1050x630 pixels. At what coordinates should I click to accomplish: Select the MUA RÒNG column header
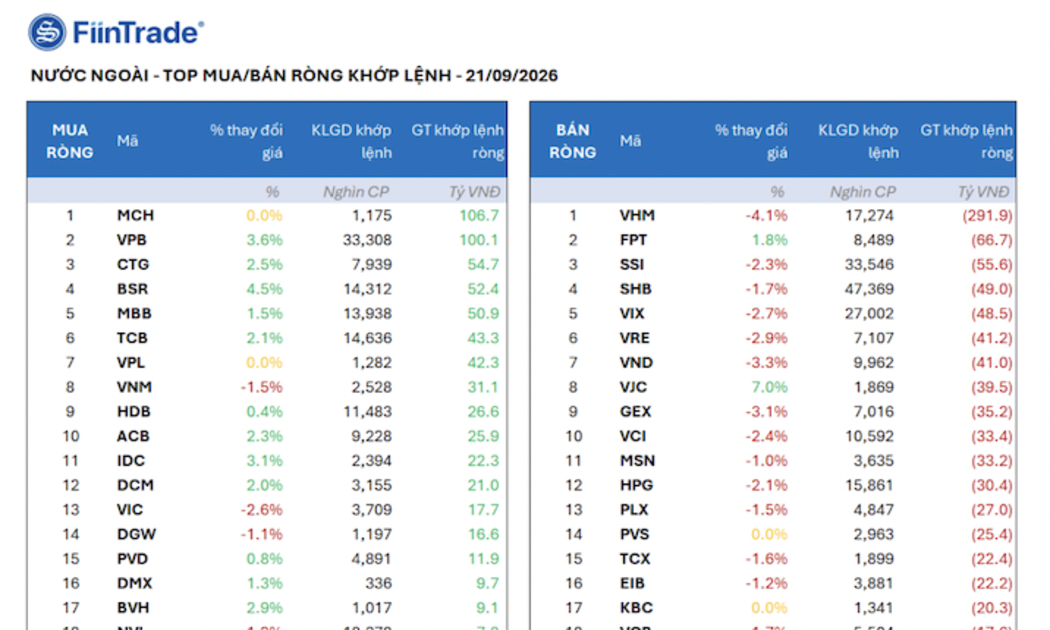click(70, 141)
